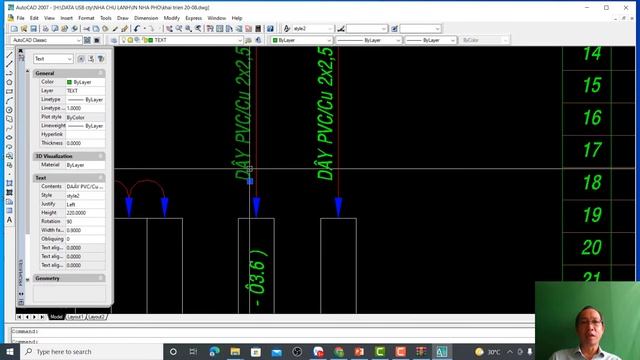Viewport: 640px width, 360px height.
Task: Click Windows Start button
Action: pos(10,351)
